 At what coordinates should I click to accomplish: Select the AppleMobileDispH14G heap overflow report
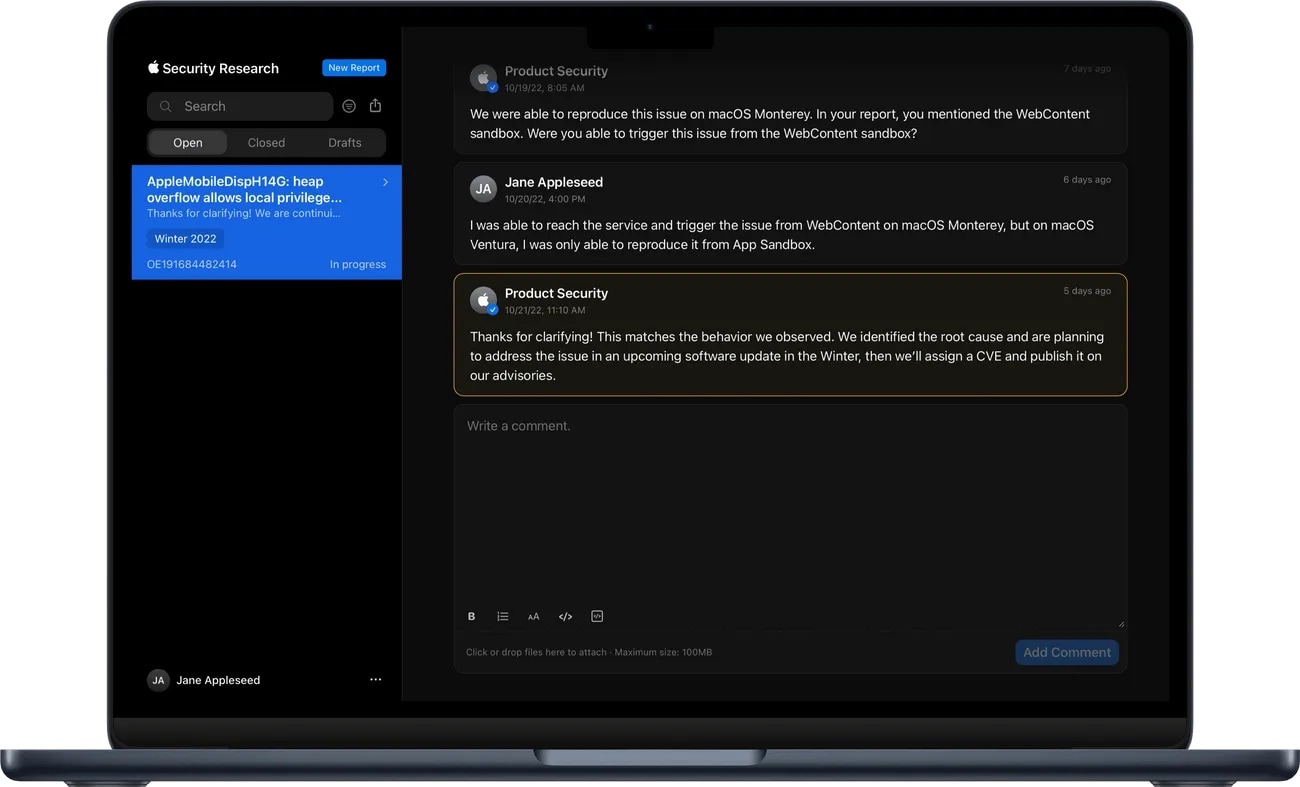click(x=267, y=222)
